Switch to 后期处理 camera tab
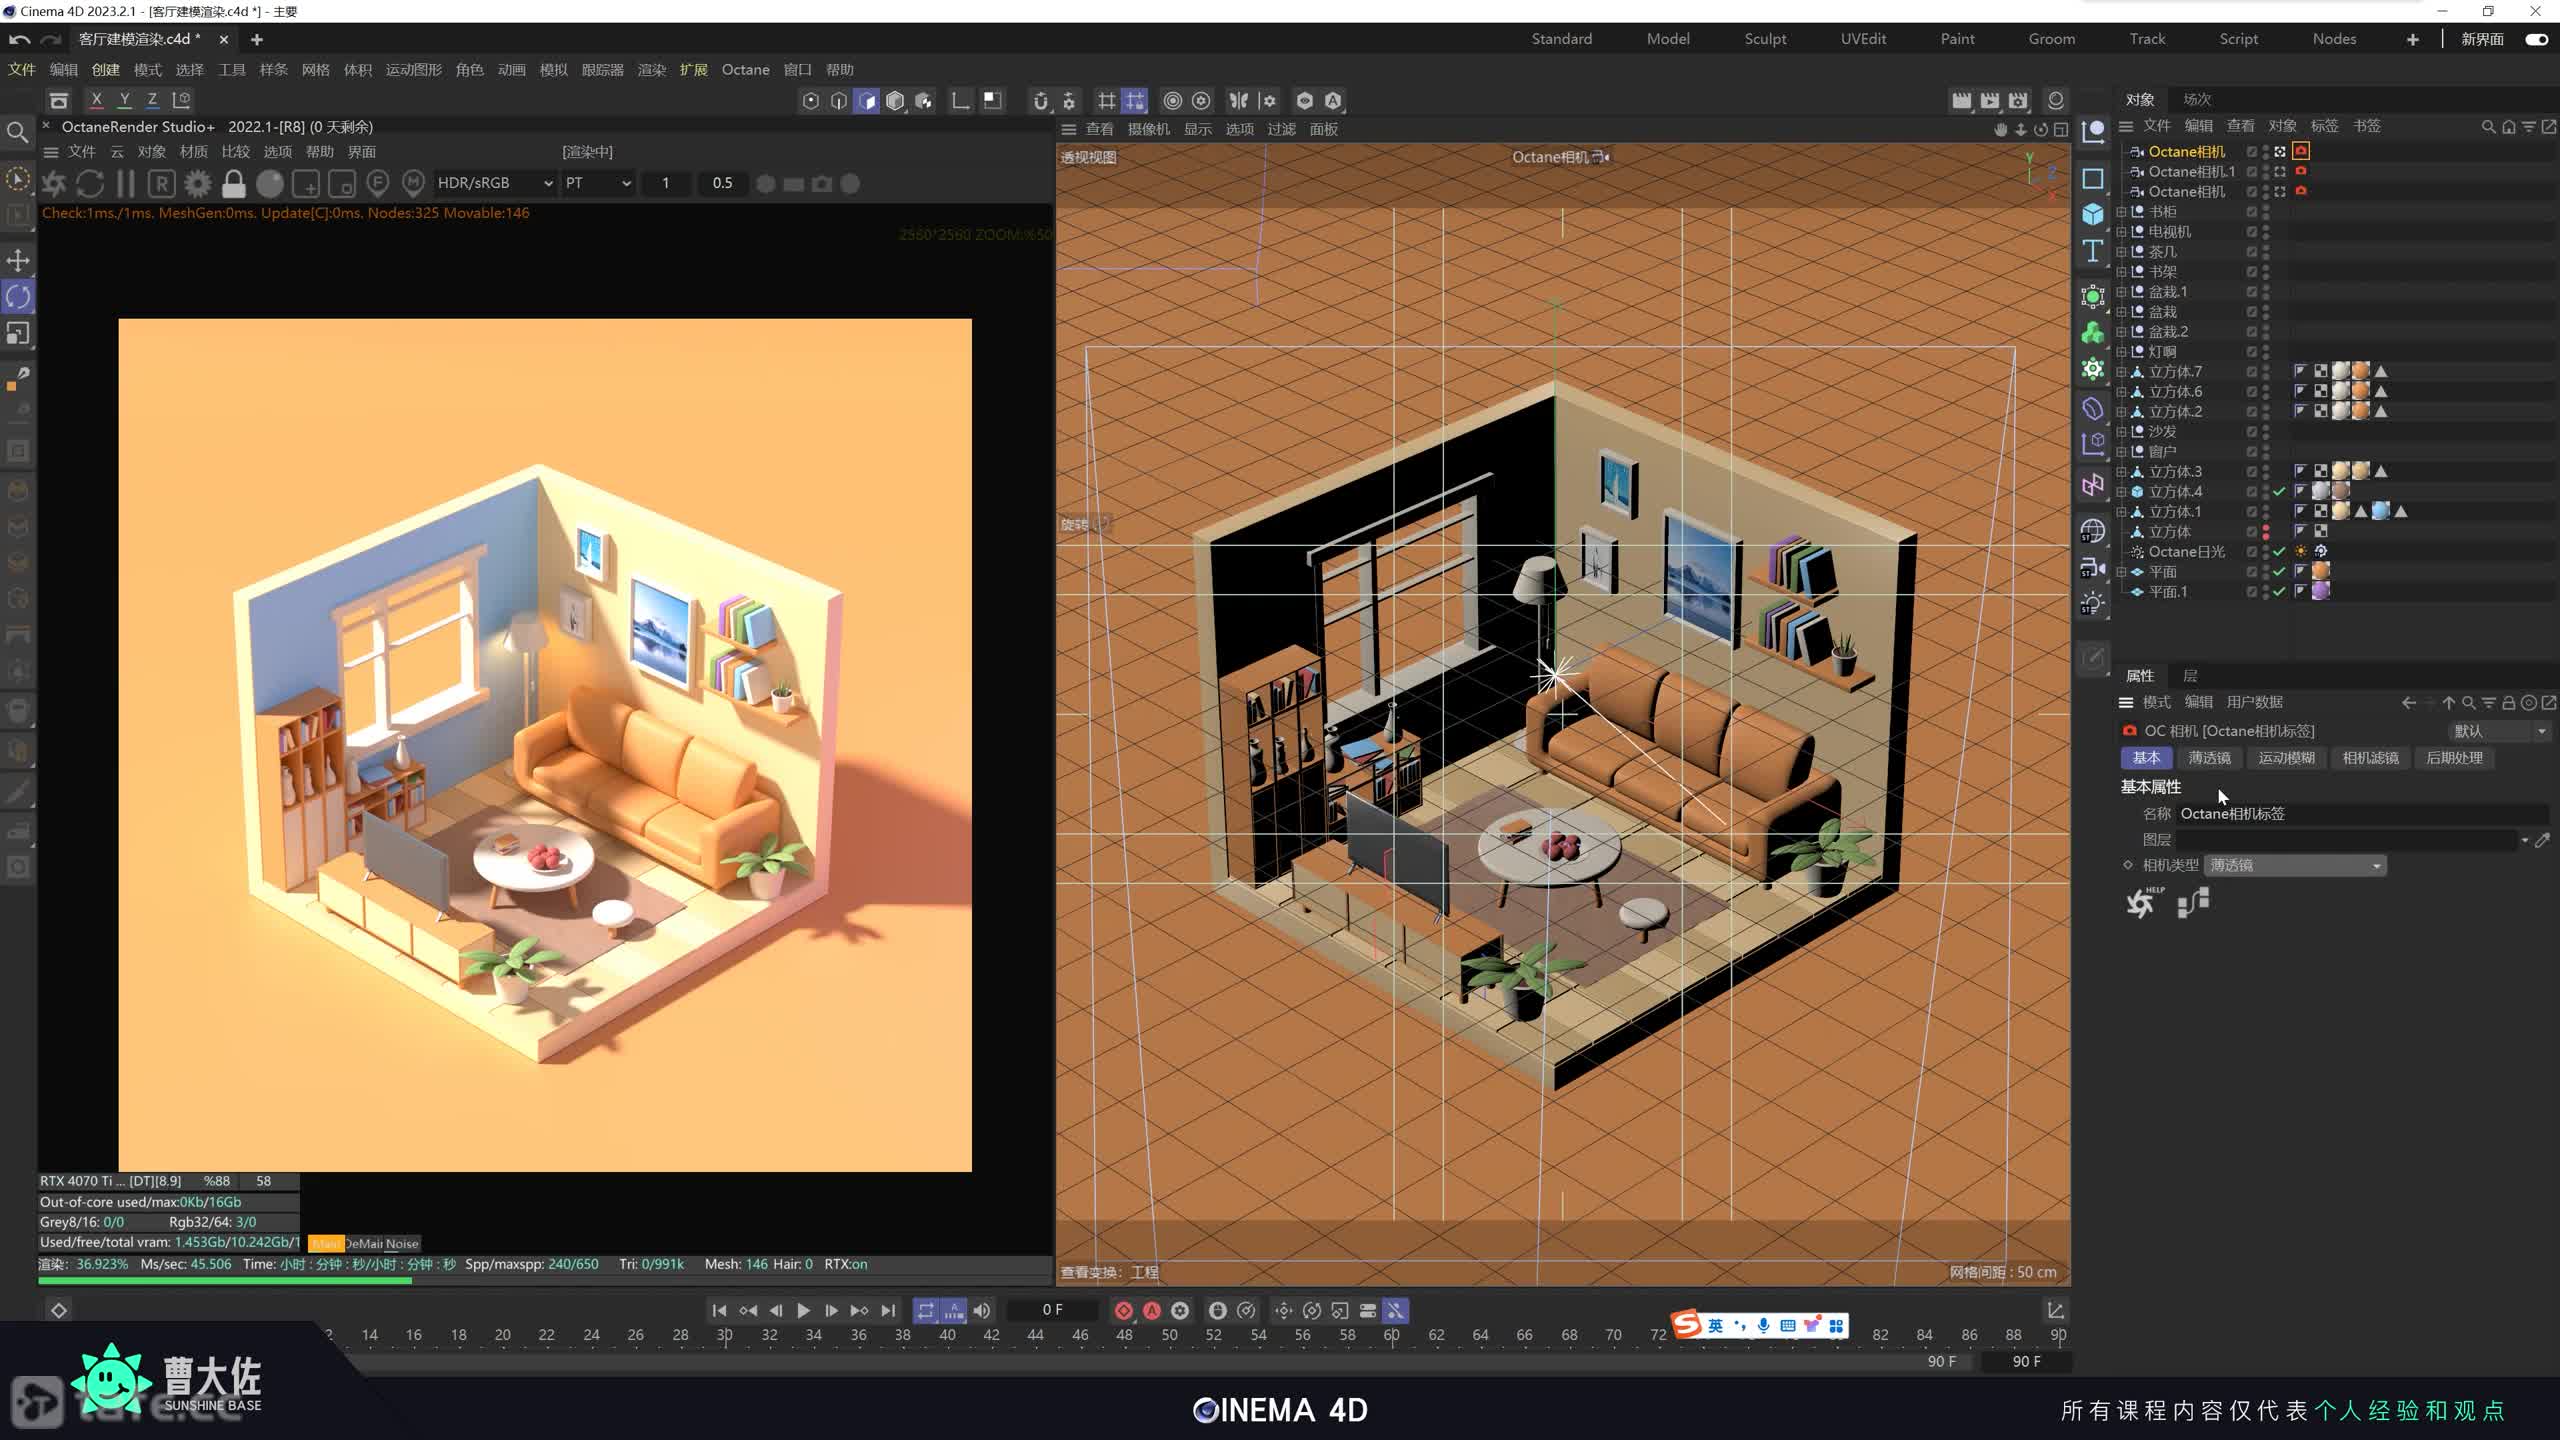 [2454, 758]
